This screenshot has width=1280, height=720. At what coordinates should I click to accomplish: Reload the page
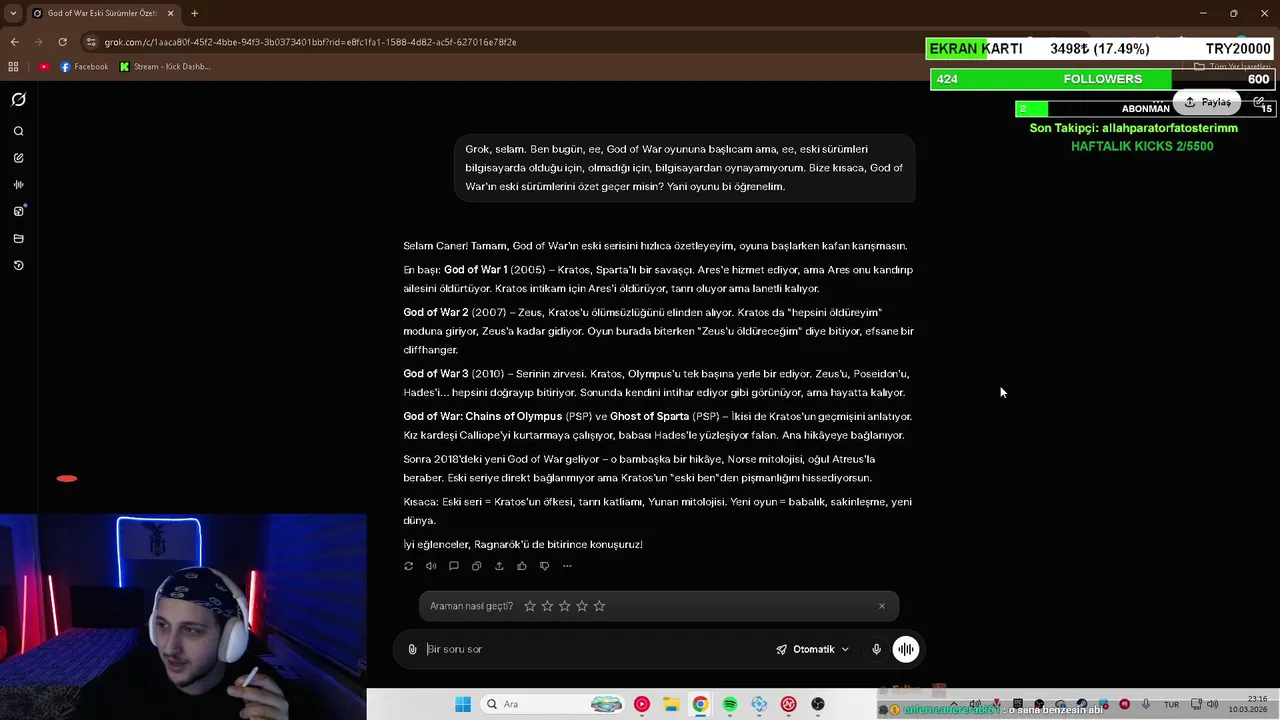(x=62, y=42)
